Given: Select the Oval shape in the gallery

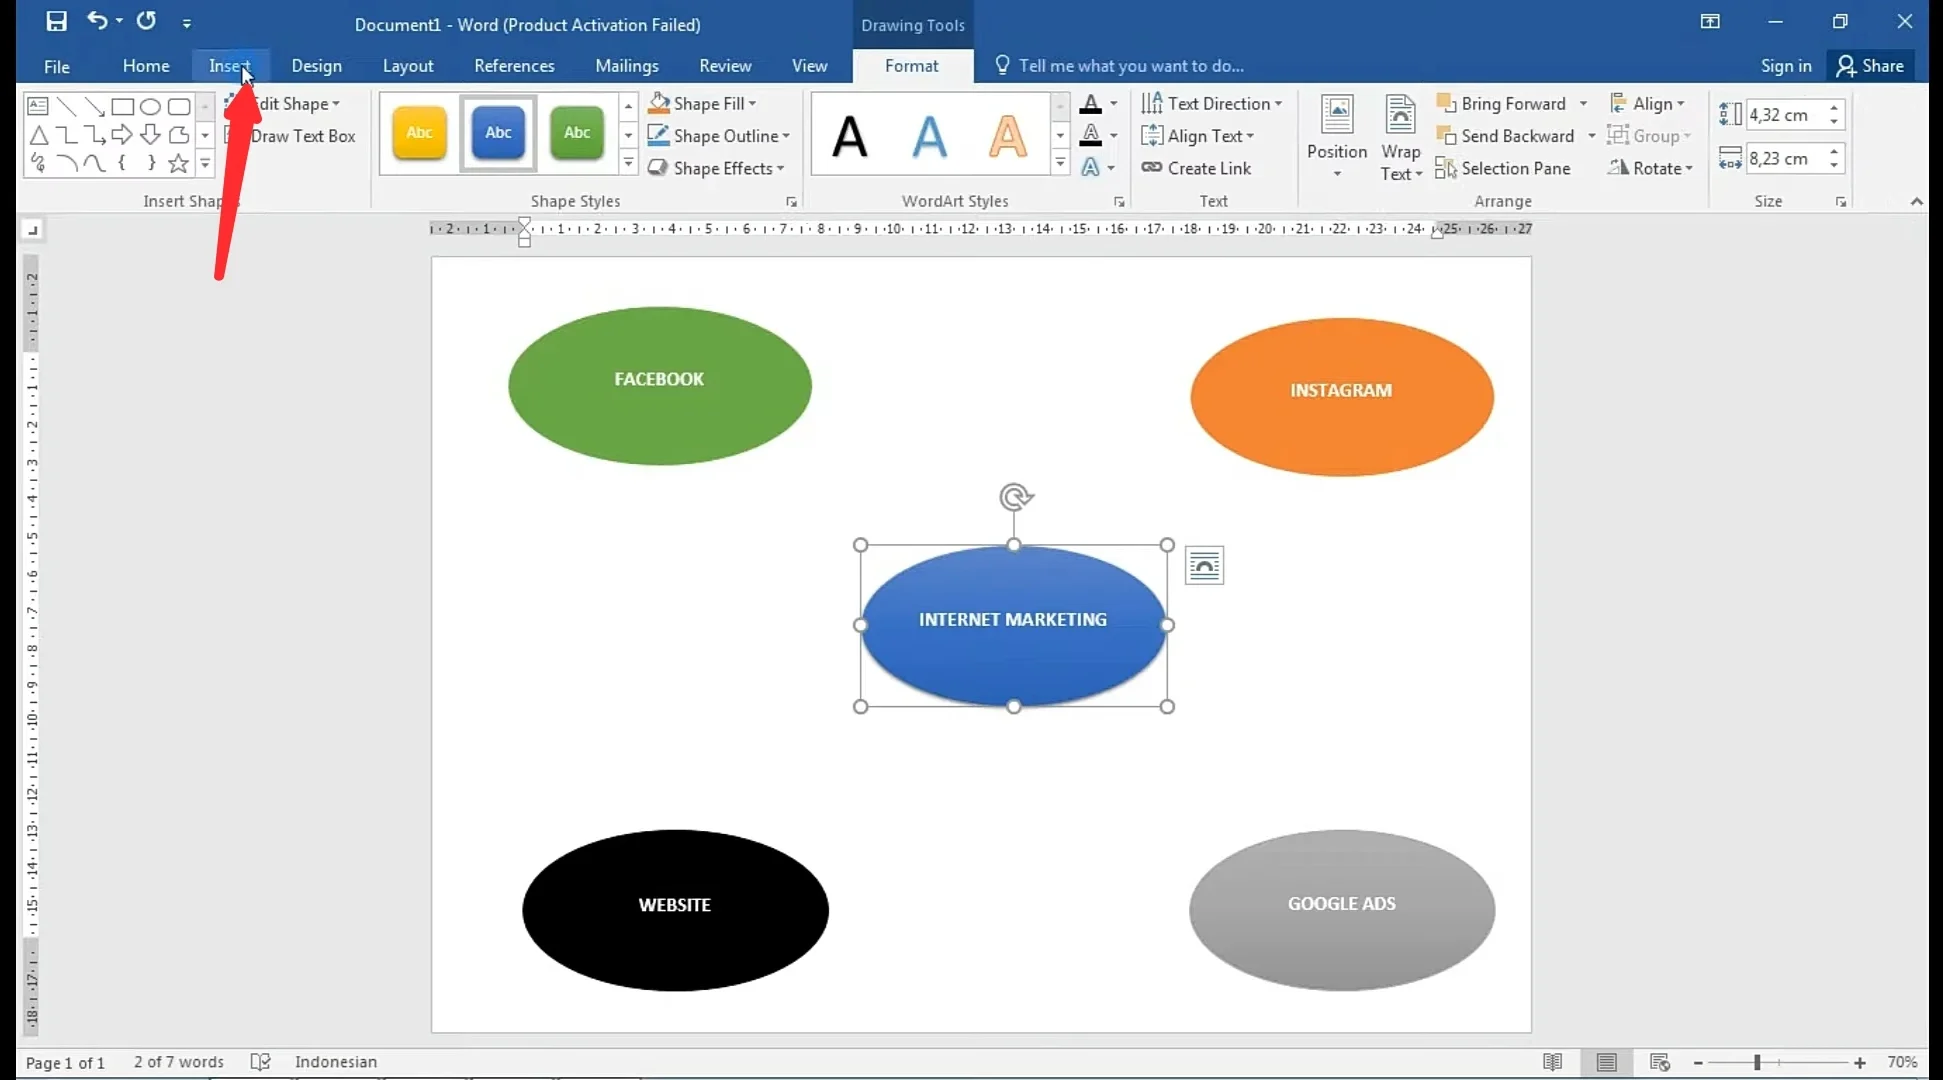Looking at the screenshot, I should click(151, 106).
